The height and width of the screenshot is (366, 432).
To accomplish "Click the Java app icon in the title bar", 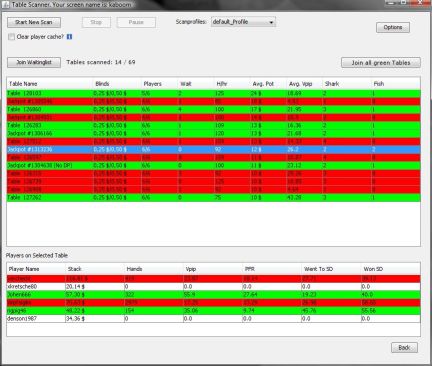I will pyautogui.click(x=6, y=5).
